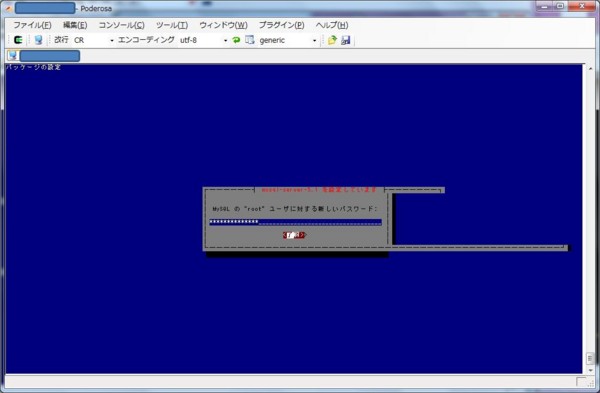Click the blue computer terminal toolbar icon
Image resolution: width=600 pixels, height=393 pixels.
(38, 40)
